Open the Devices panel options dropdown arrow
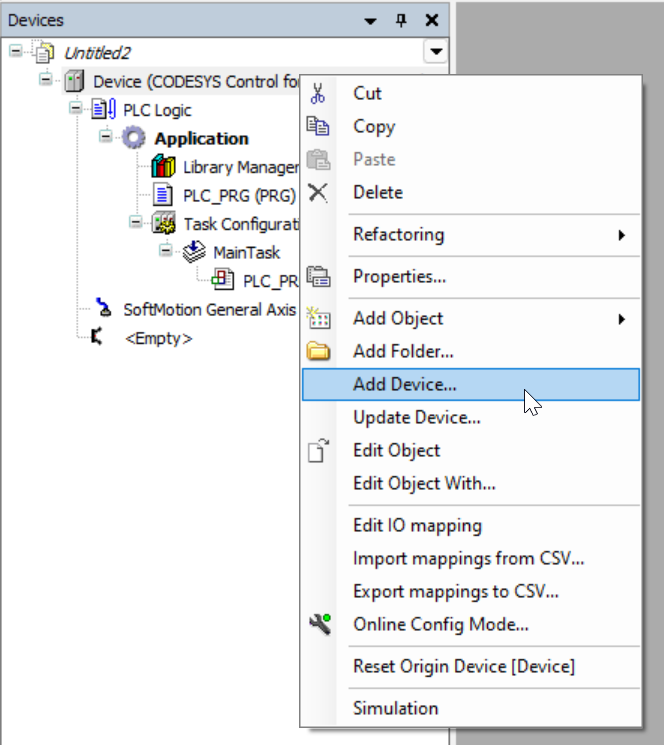The width and height of the screenshot is (664, 745). 370,21
